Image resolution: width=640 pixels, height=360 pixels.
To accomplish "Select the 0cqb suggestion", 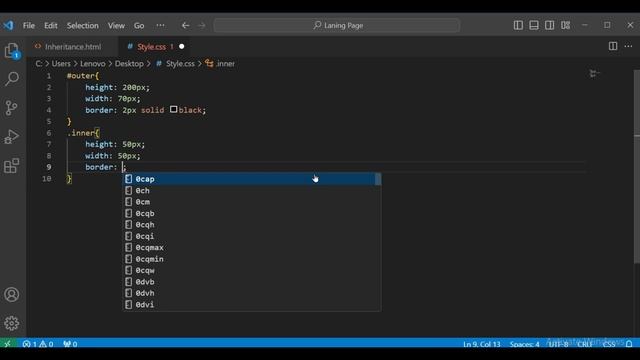I will point(252,213).
